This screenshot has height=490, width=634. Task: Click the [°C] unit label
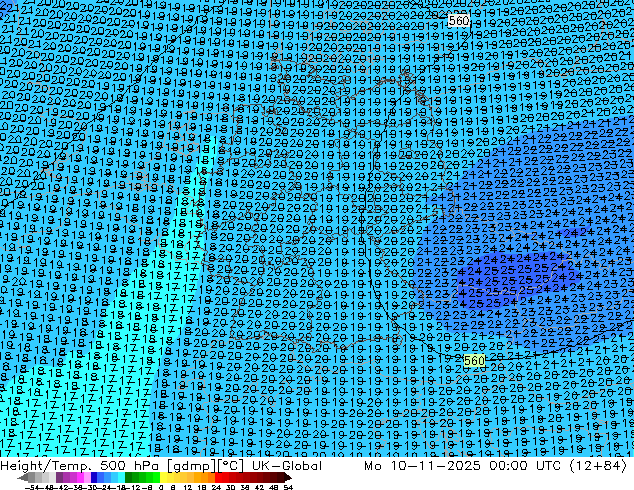pos(230,466)
